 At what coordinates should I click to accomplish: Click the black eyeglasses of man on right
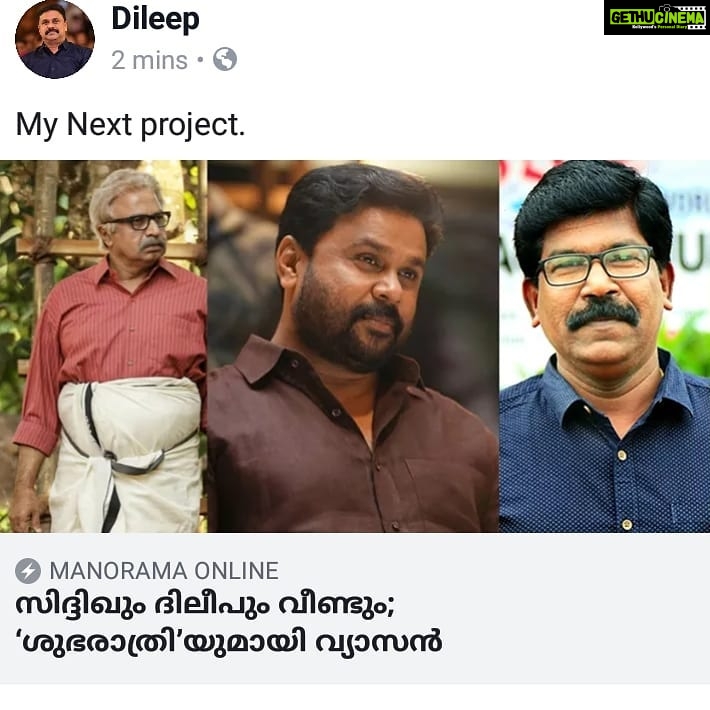click(x=595, y=264)
